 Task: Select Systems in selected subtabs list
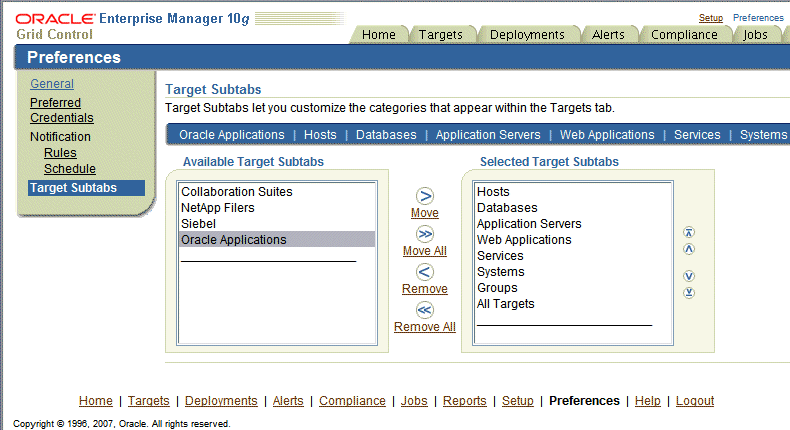point(573,272)
